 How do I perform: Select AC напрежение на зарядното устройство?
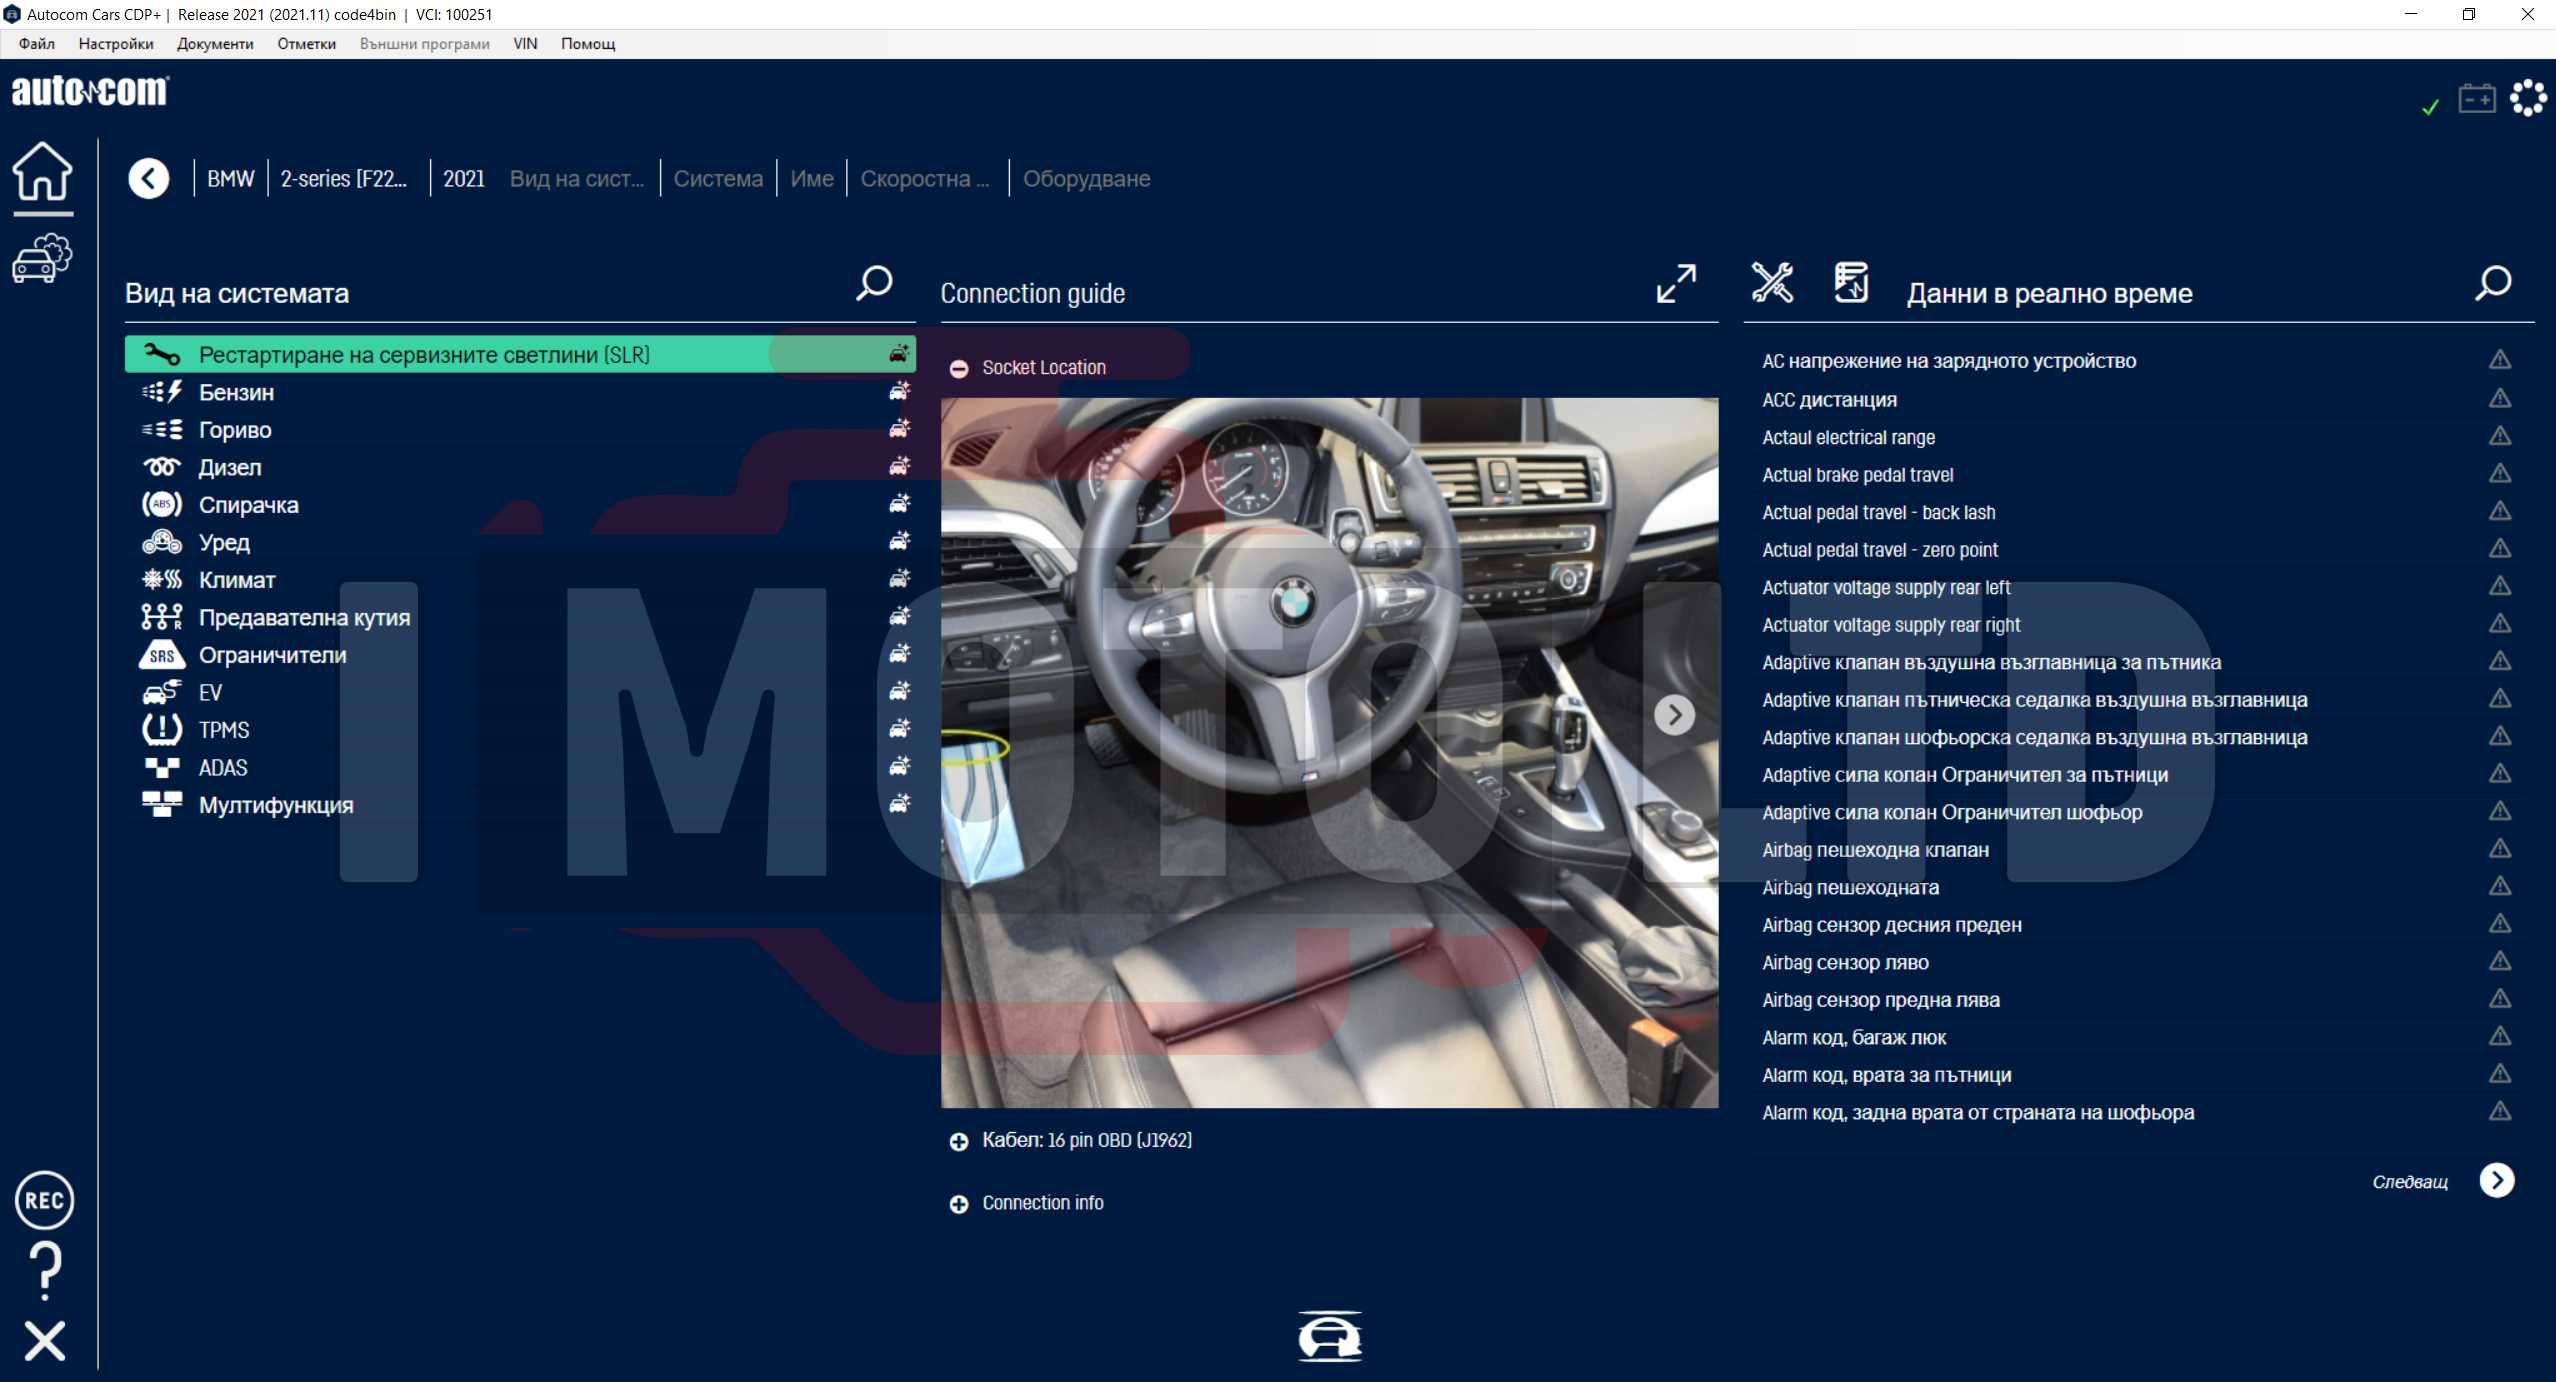point(1948,361)
